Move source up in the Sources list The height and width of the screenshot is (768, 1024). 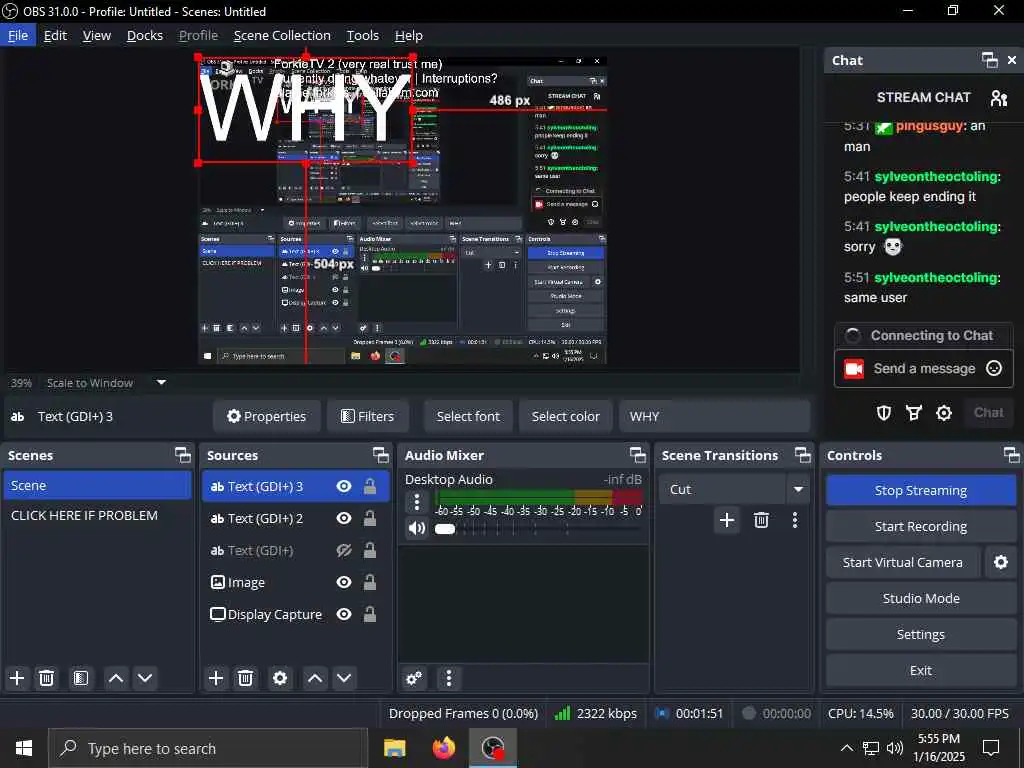[315, 678]
